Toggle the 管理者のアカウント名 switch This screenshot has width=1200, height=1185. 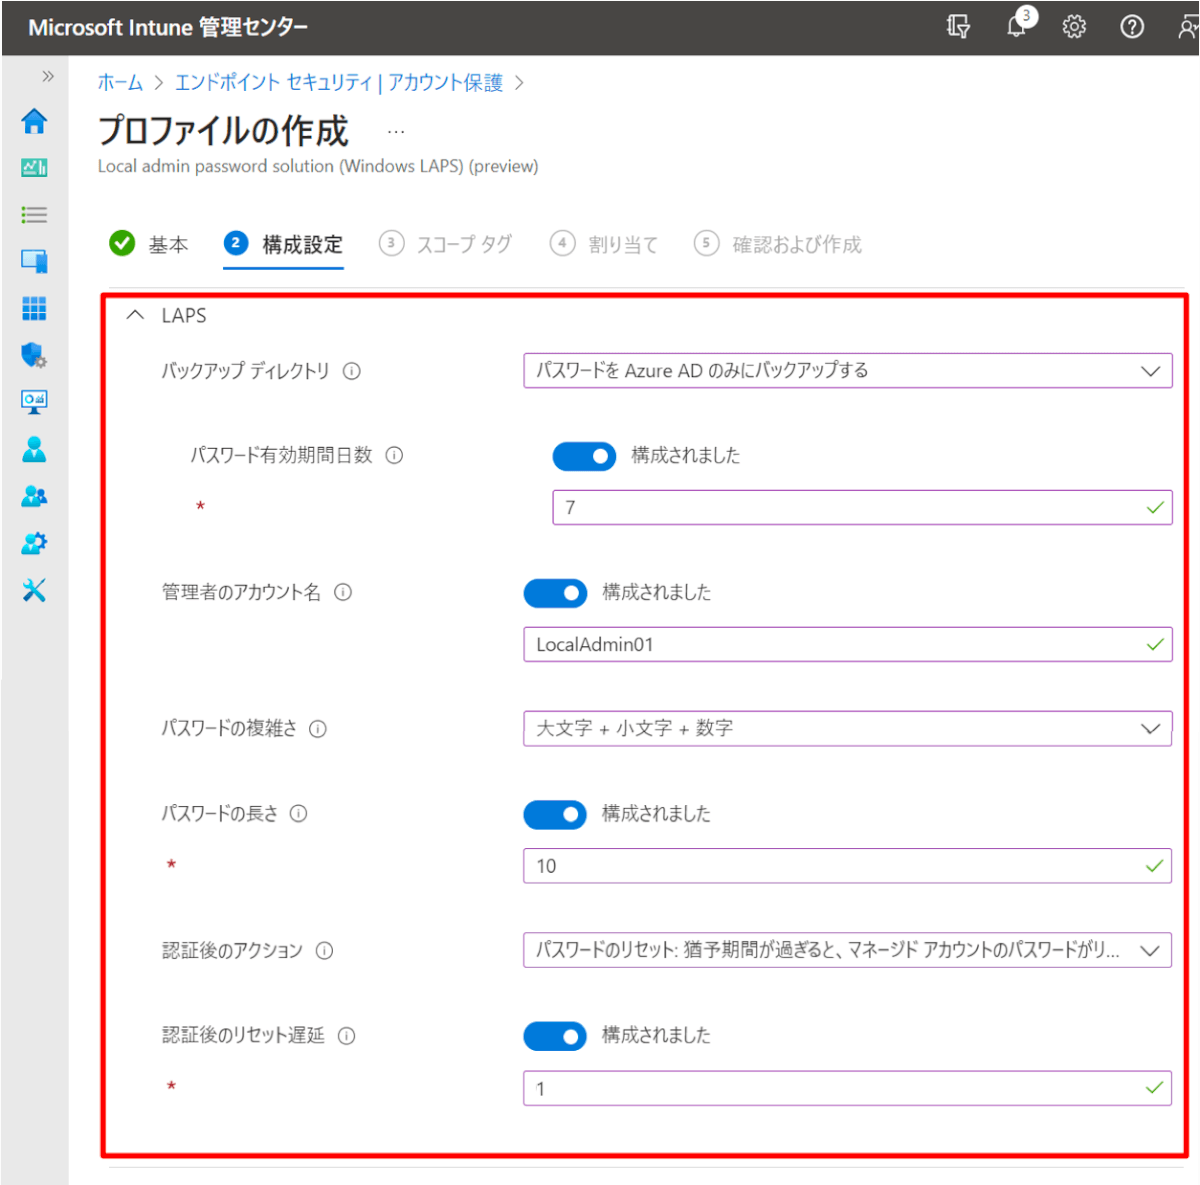pyautogui.click(x=555, y=593)
